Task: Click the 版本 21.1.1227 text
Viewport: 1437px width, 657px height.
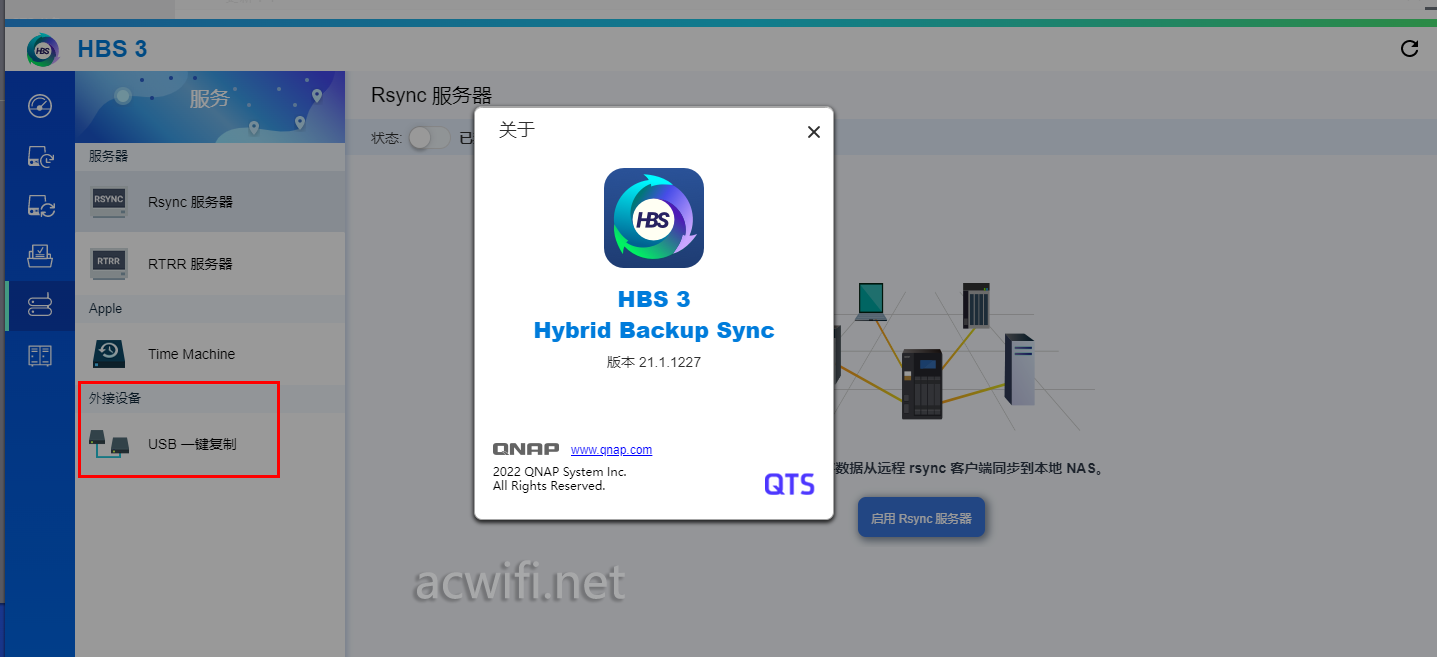Action: [654, 363]
